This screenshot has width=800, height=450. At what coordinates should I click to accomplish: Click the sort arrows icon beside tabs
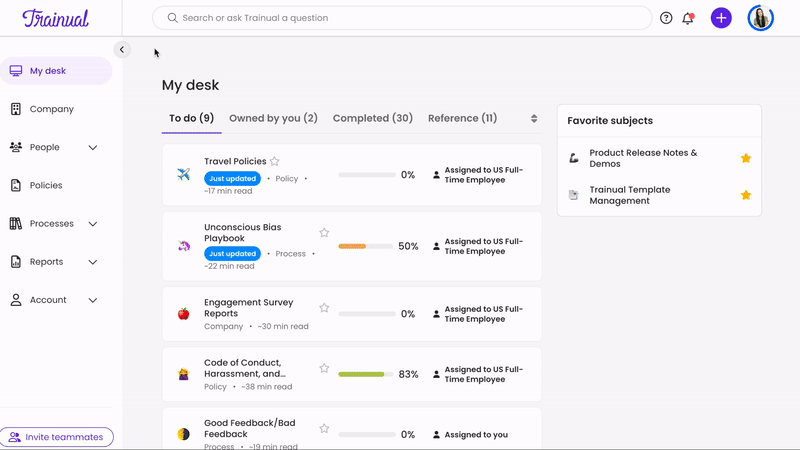(x=534, y=118)
